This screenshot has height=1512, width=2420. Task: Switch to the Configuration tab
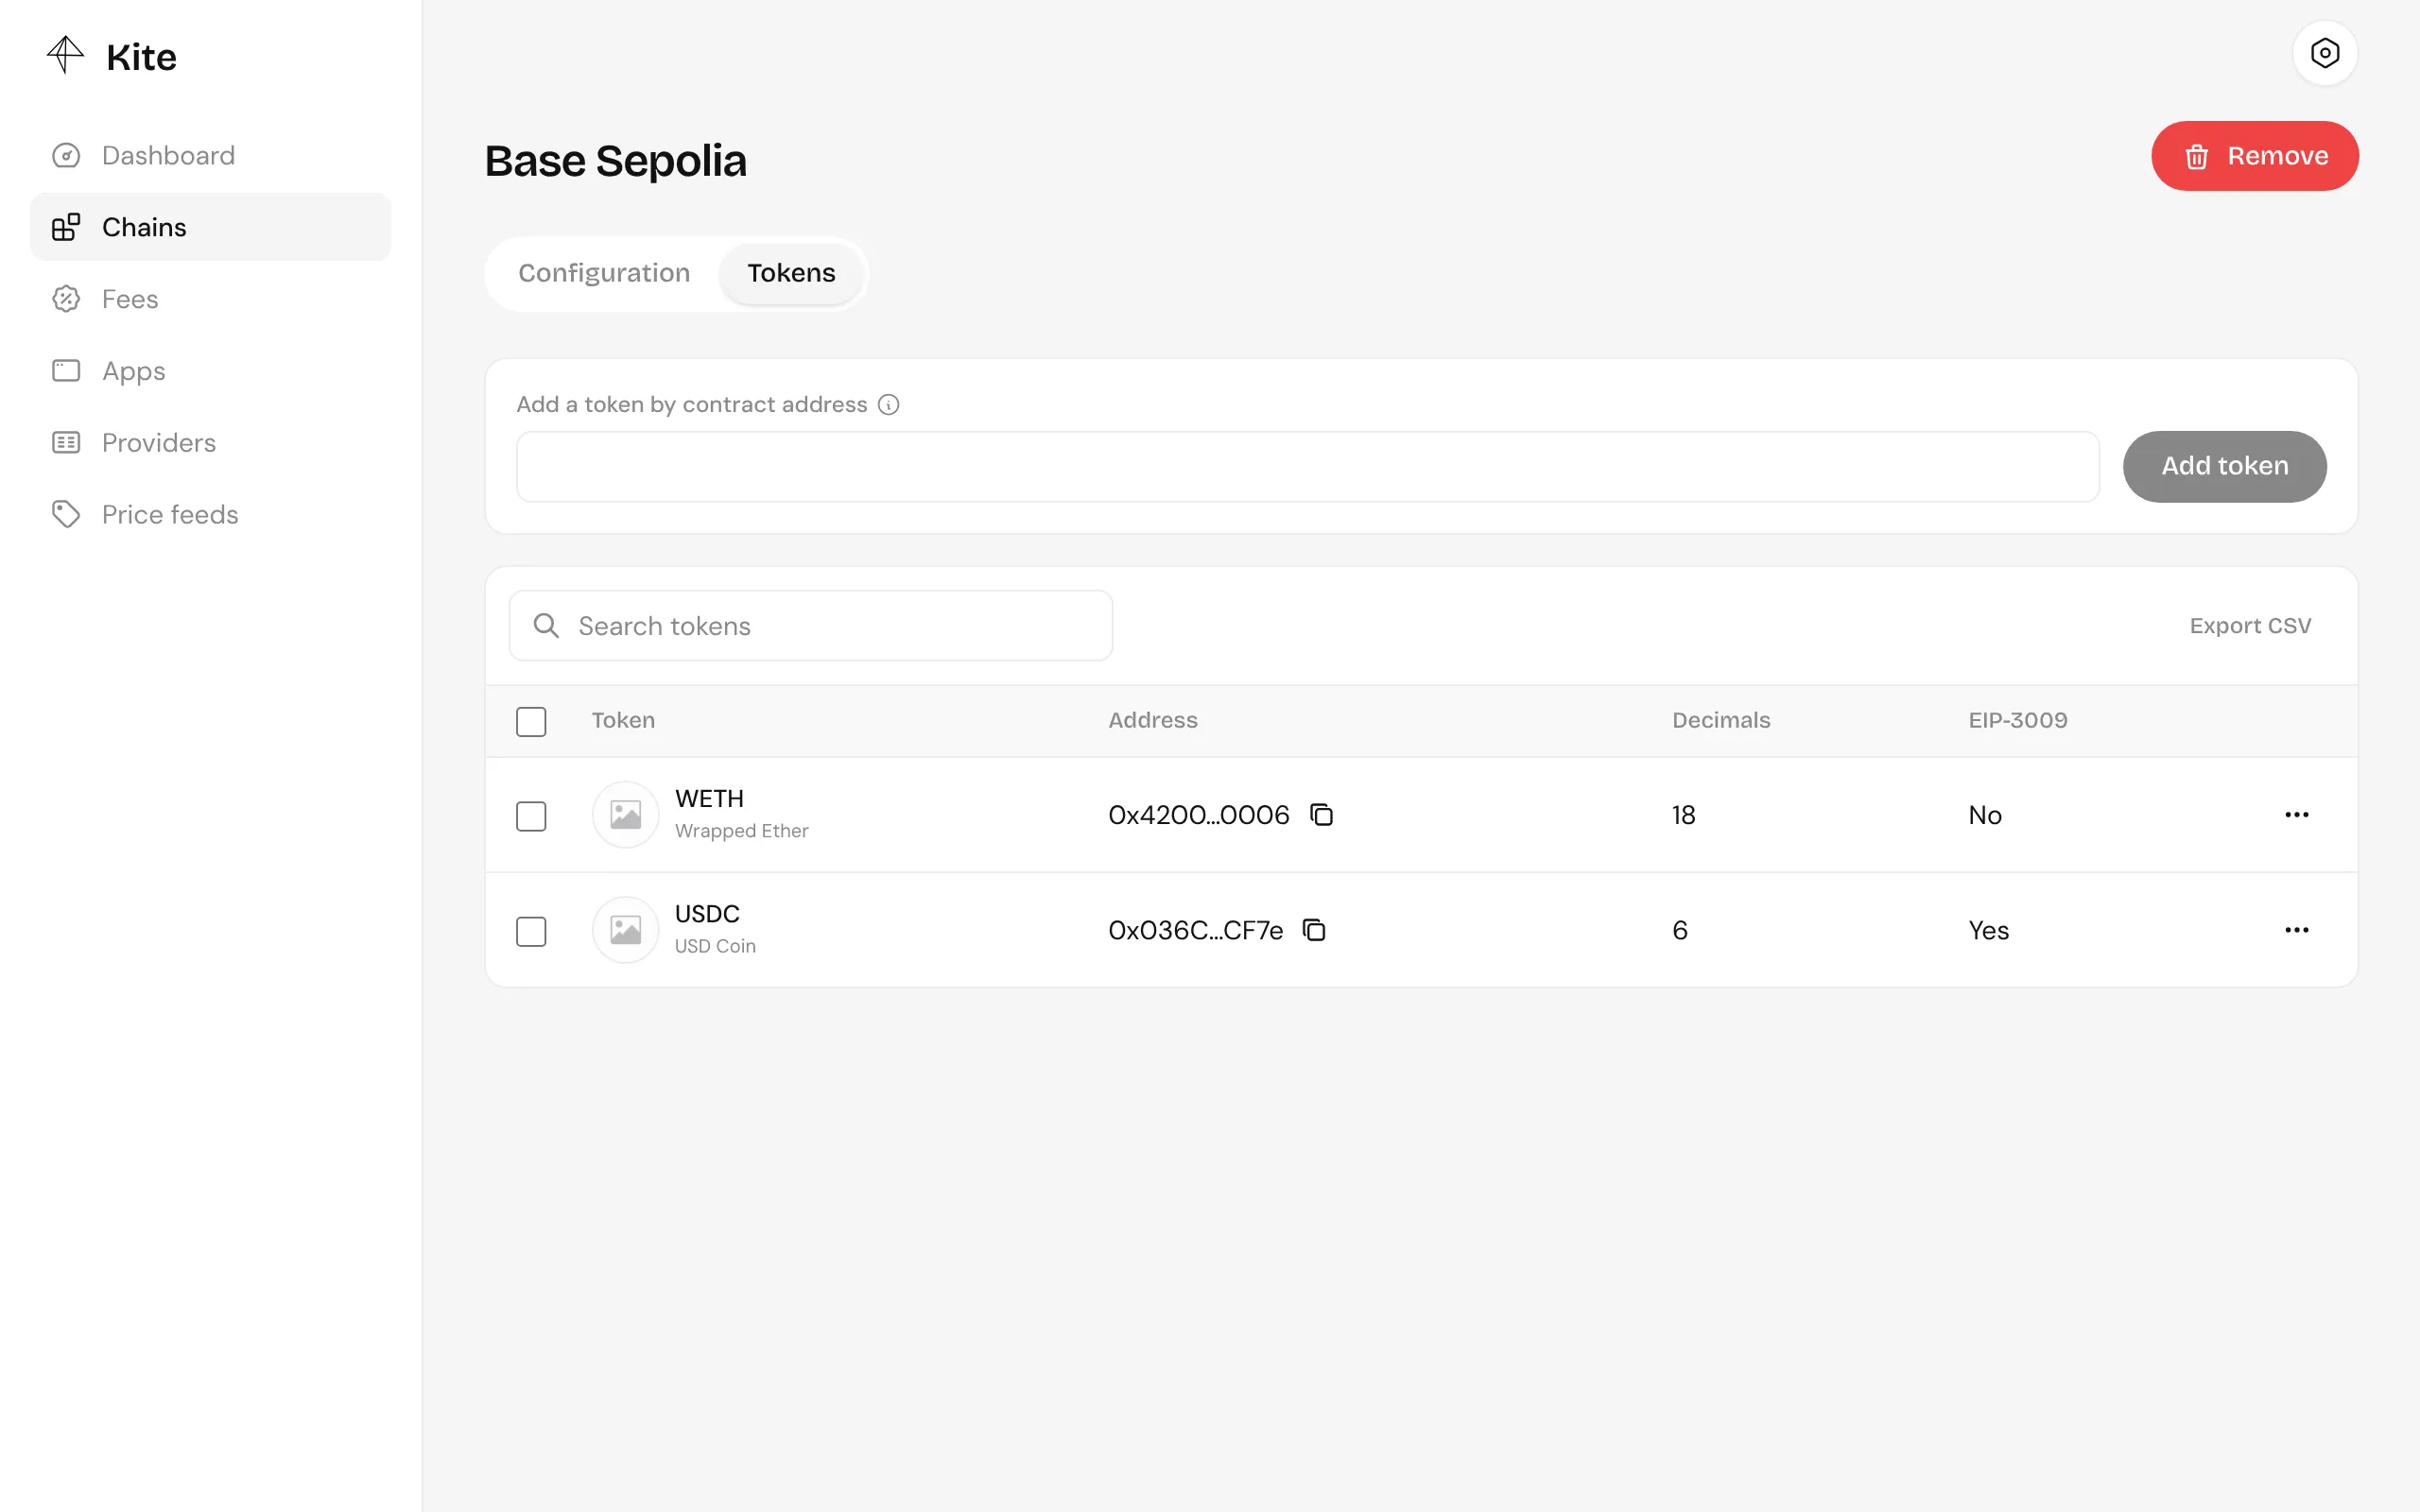(x=604, y=273)
